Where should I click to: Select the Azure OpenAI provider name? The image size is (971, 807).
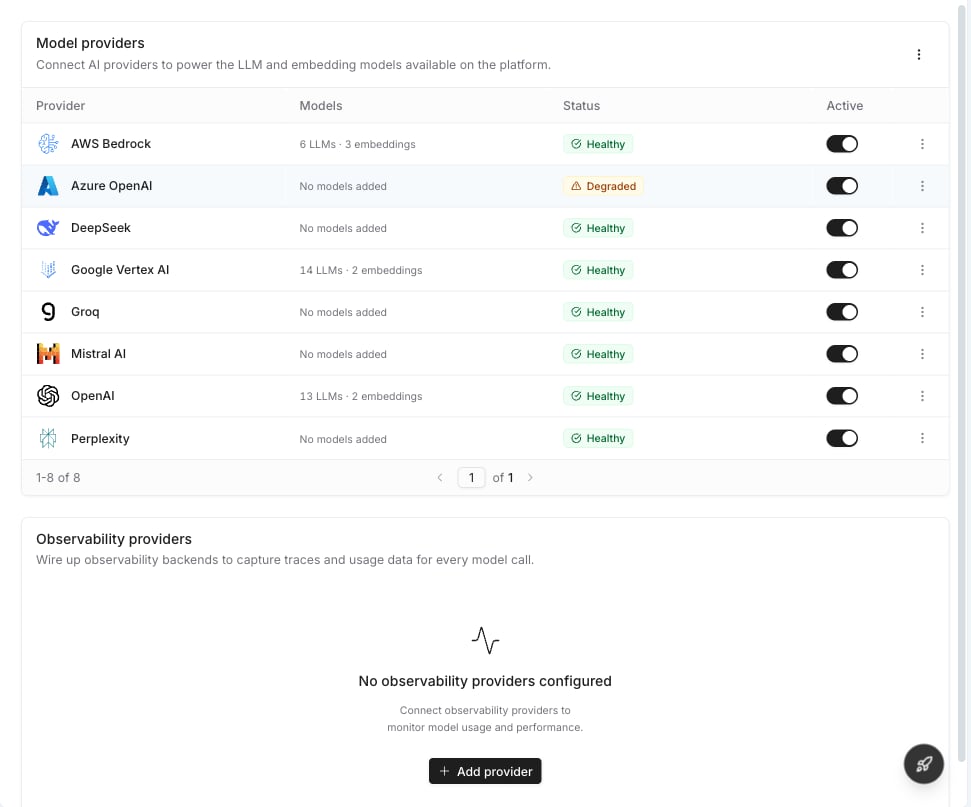pyautogui.click(x=111, y=186)
